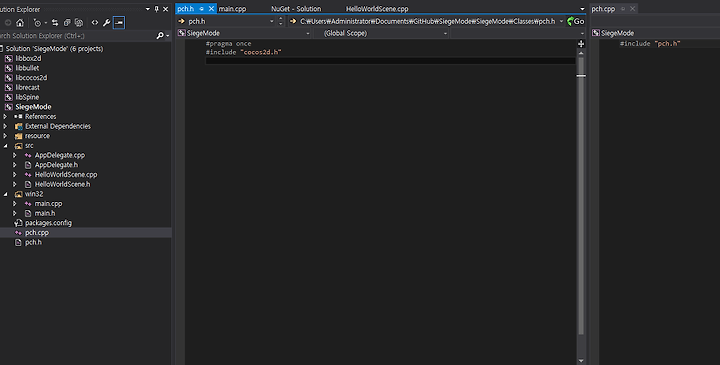This screenshot has height=365, width=720.
Task: Open the file path dropdown arrow
Action: 561,21
